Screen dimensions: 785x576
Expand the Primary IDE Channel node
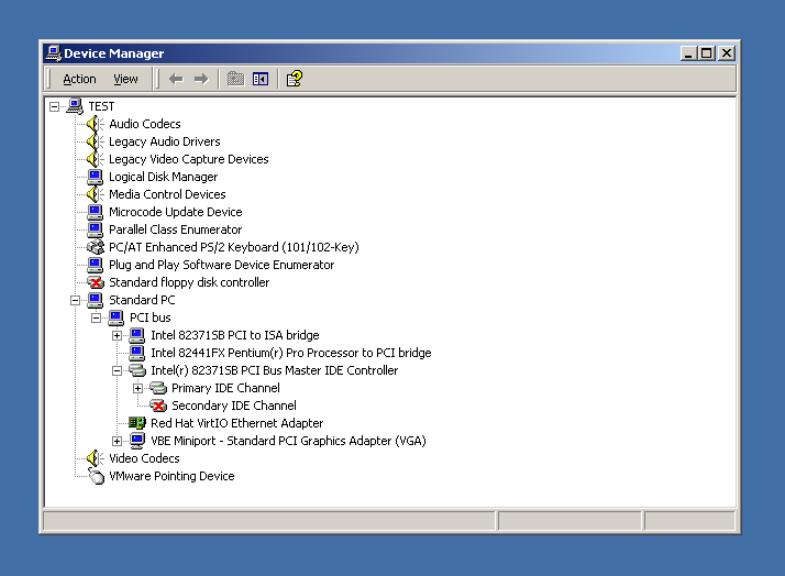[138, 388]
